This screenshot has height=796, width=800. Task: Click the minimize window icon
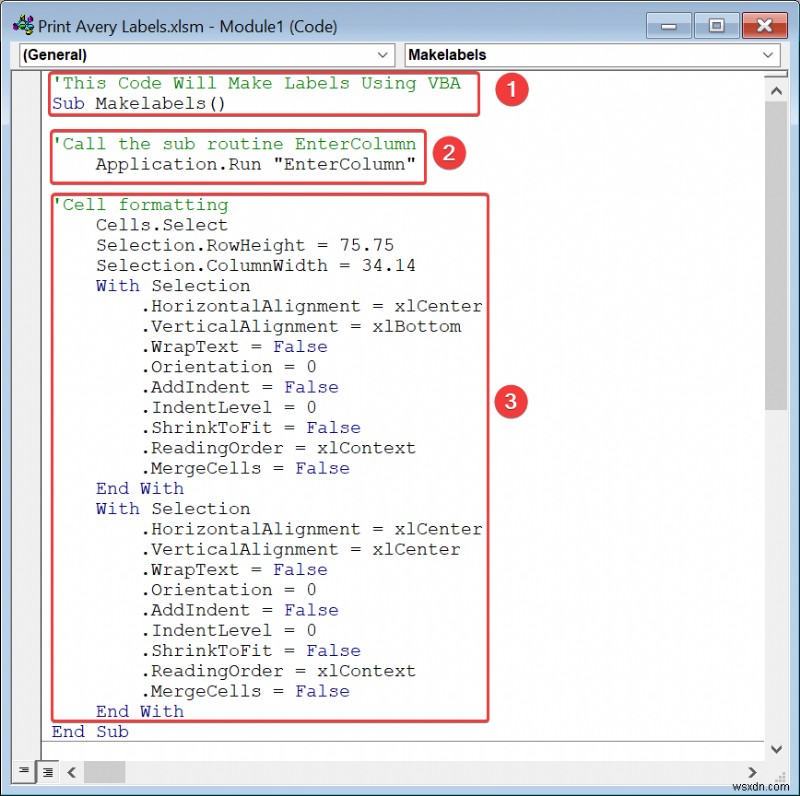667,26
